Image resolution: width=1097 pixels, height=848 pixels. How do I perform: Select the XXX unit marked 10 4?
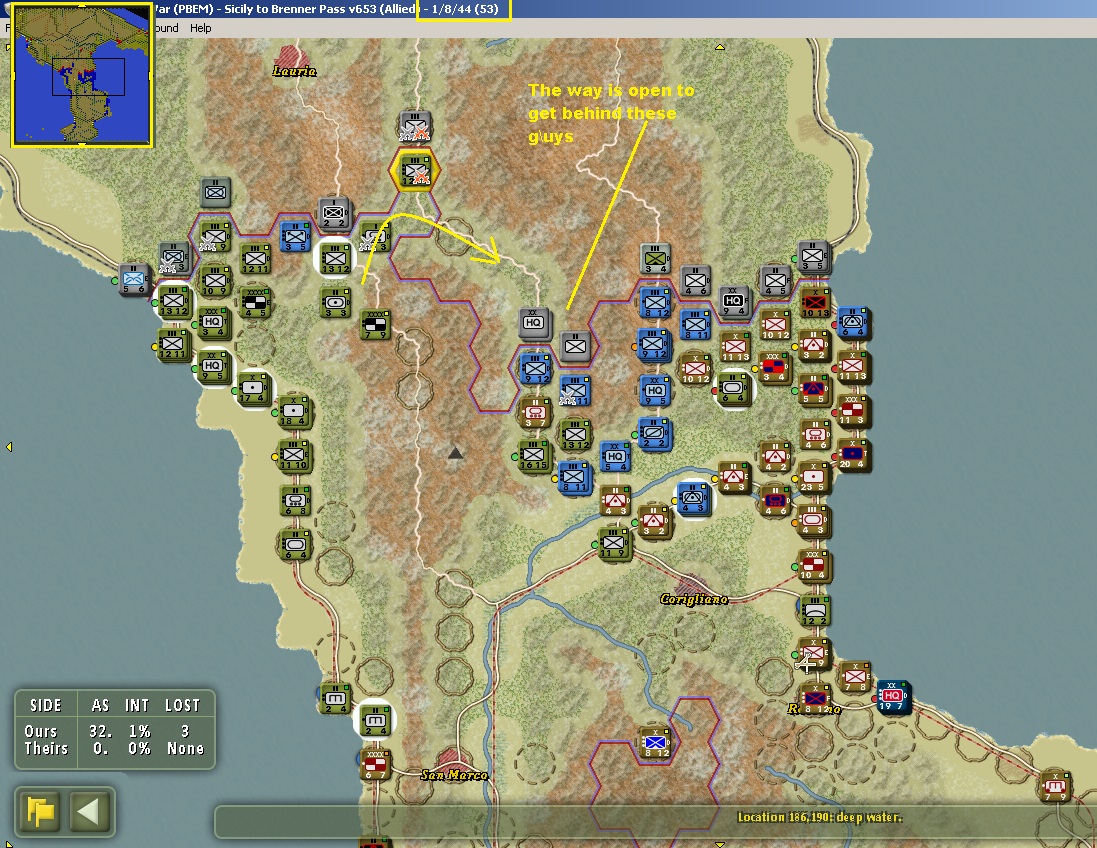point(814,565)
